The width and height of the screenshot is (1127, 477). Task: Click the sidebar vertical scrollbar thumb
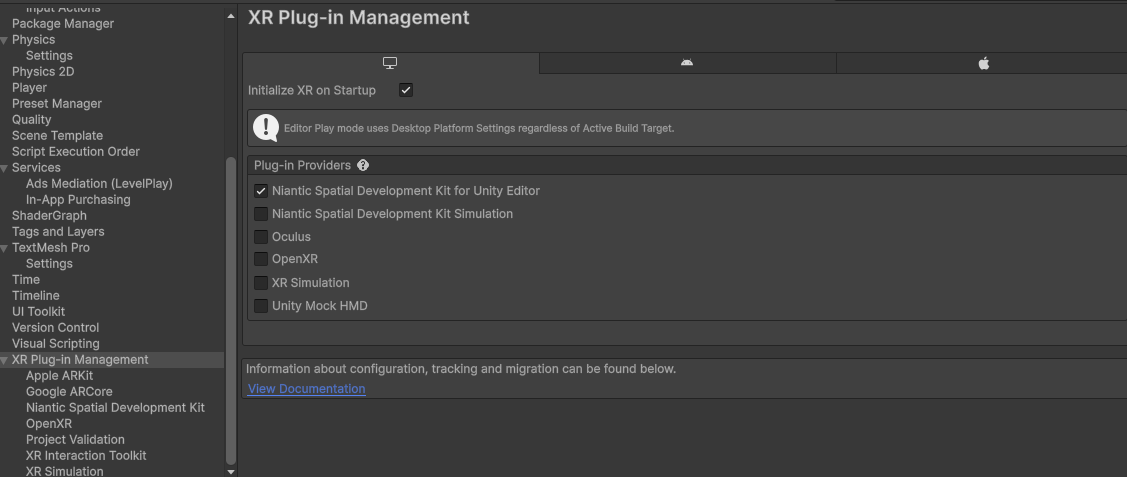(231, 310)
